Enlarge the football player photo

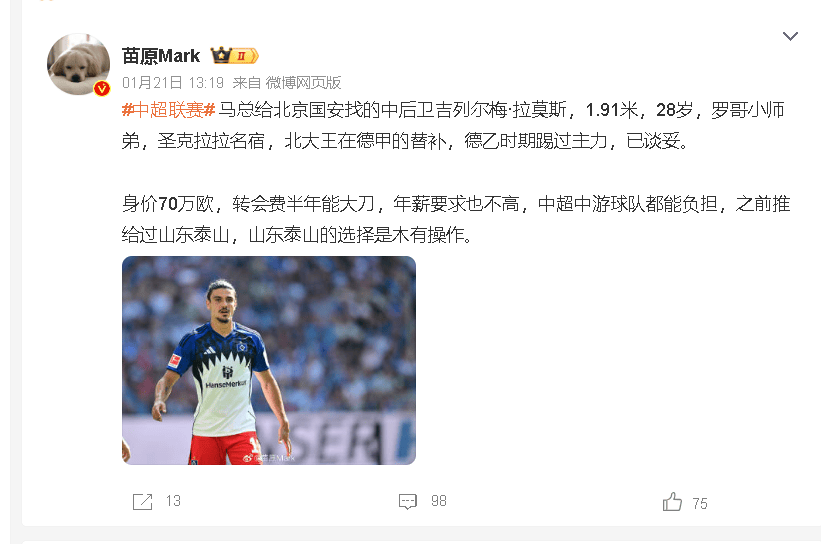pyautogui.click(x=269, y=360)
